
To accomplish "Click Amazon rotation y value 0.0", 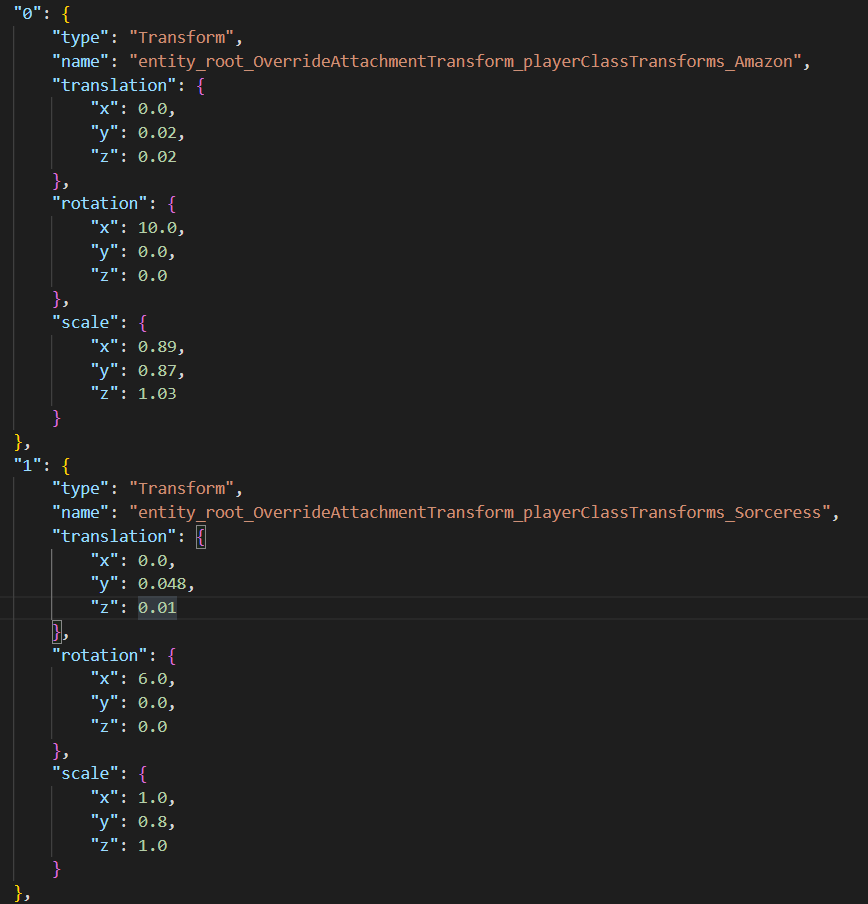I will pos(152,252).
